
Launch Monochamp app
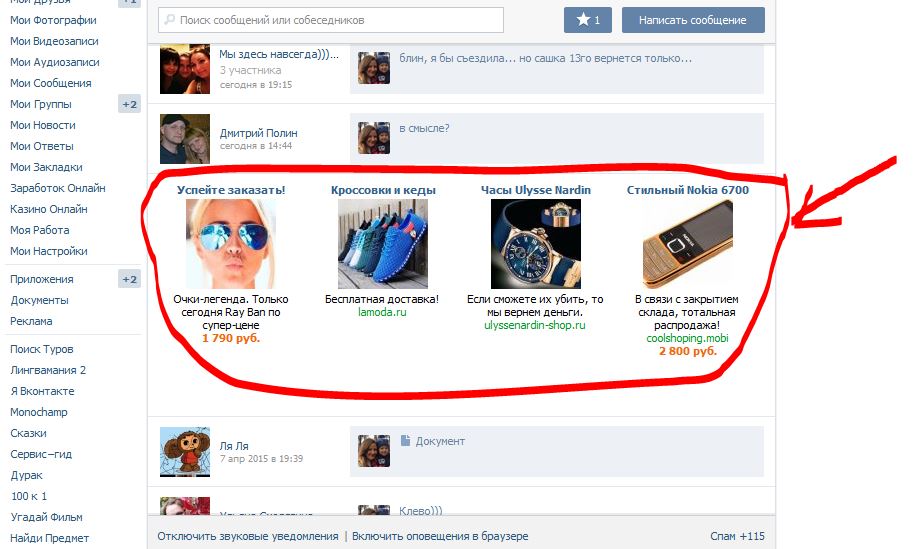[39, 412]
